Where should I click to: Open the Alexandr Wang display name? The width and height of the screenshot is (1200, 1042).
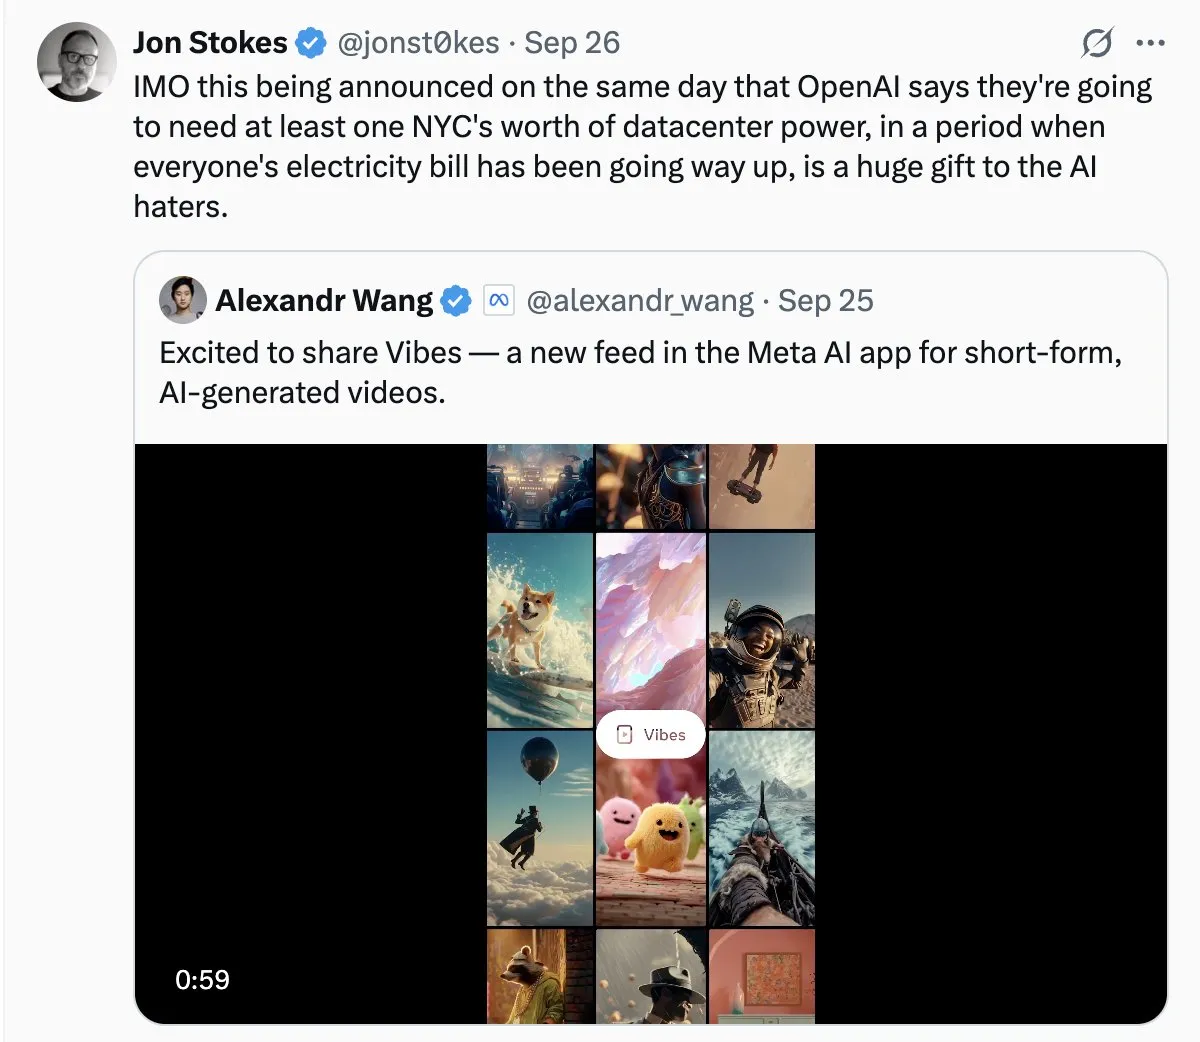(324, 300)
